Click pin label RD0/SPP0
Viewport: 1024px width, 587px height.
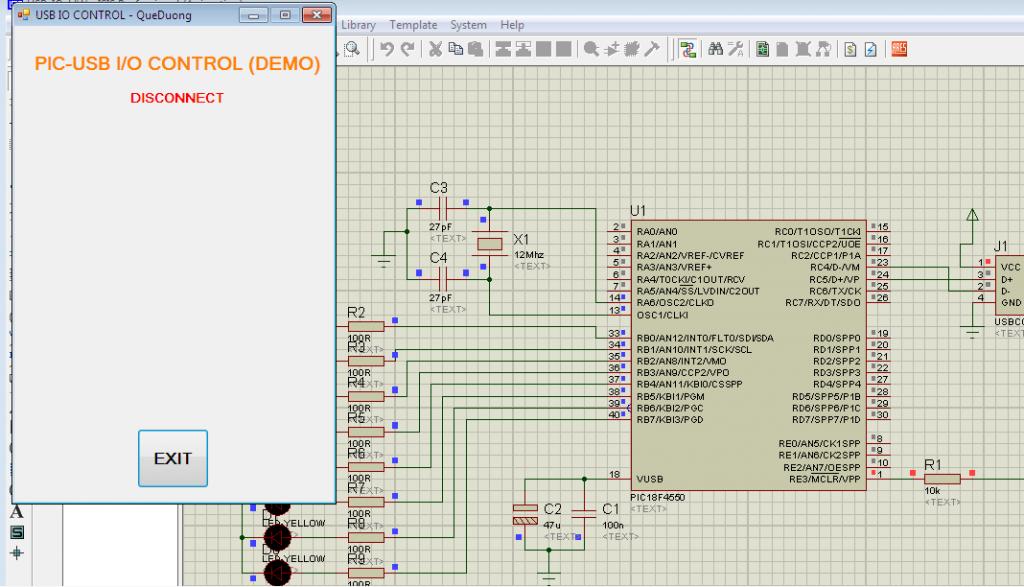(837, 338)
